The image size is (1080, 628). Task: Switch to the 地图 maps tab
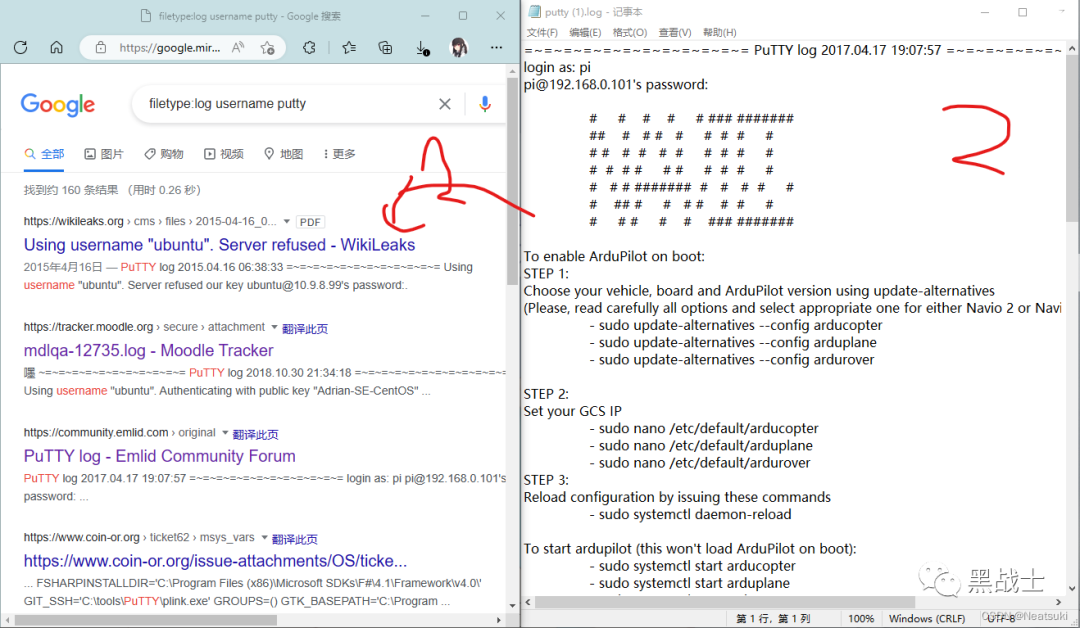click(283, 154)
